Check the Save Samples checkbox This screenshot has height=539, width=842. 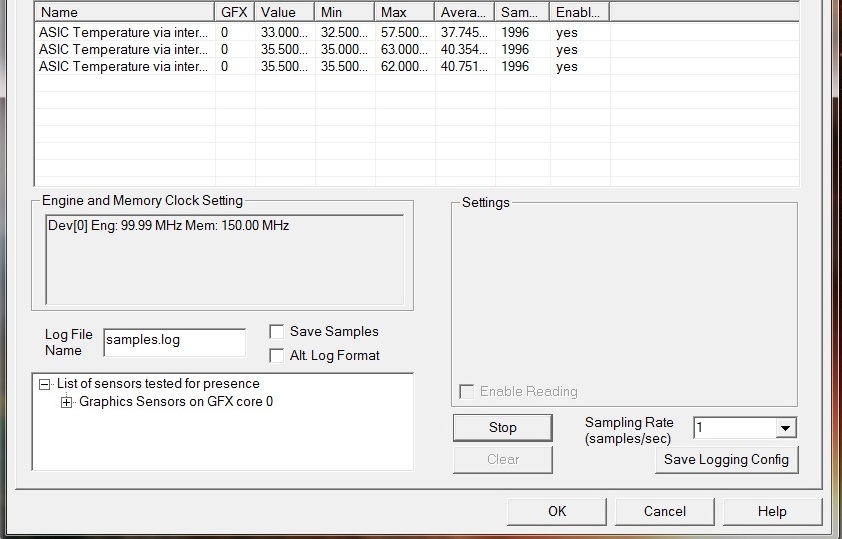pos(277,332)
